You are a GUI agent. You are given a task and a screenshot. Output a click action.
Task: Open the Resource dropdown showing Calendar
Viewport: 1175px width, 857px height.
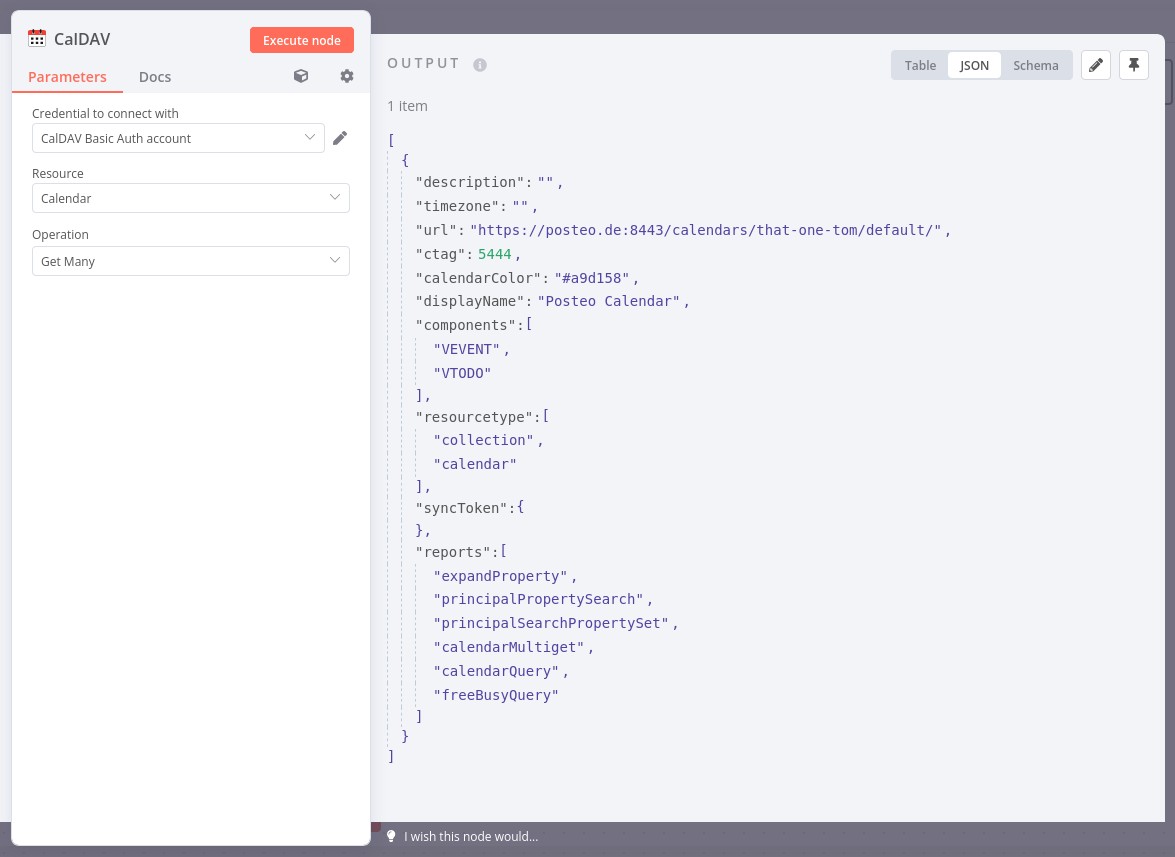coord(191,198)
